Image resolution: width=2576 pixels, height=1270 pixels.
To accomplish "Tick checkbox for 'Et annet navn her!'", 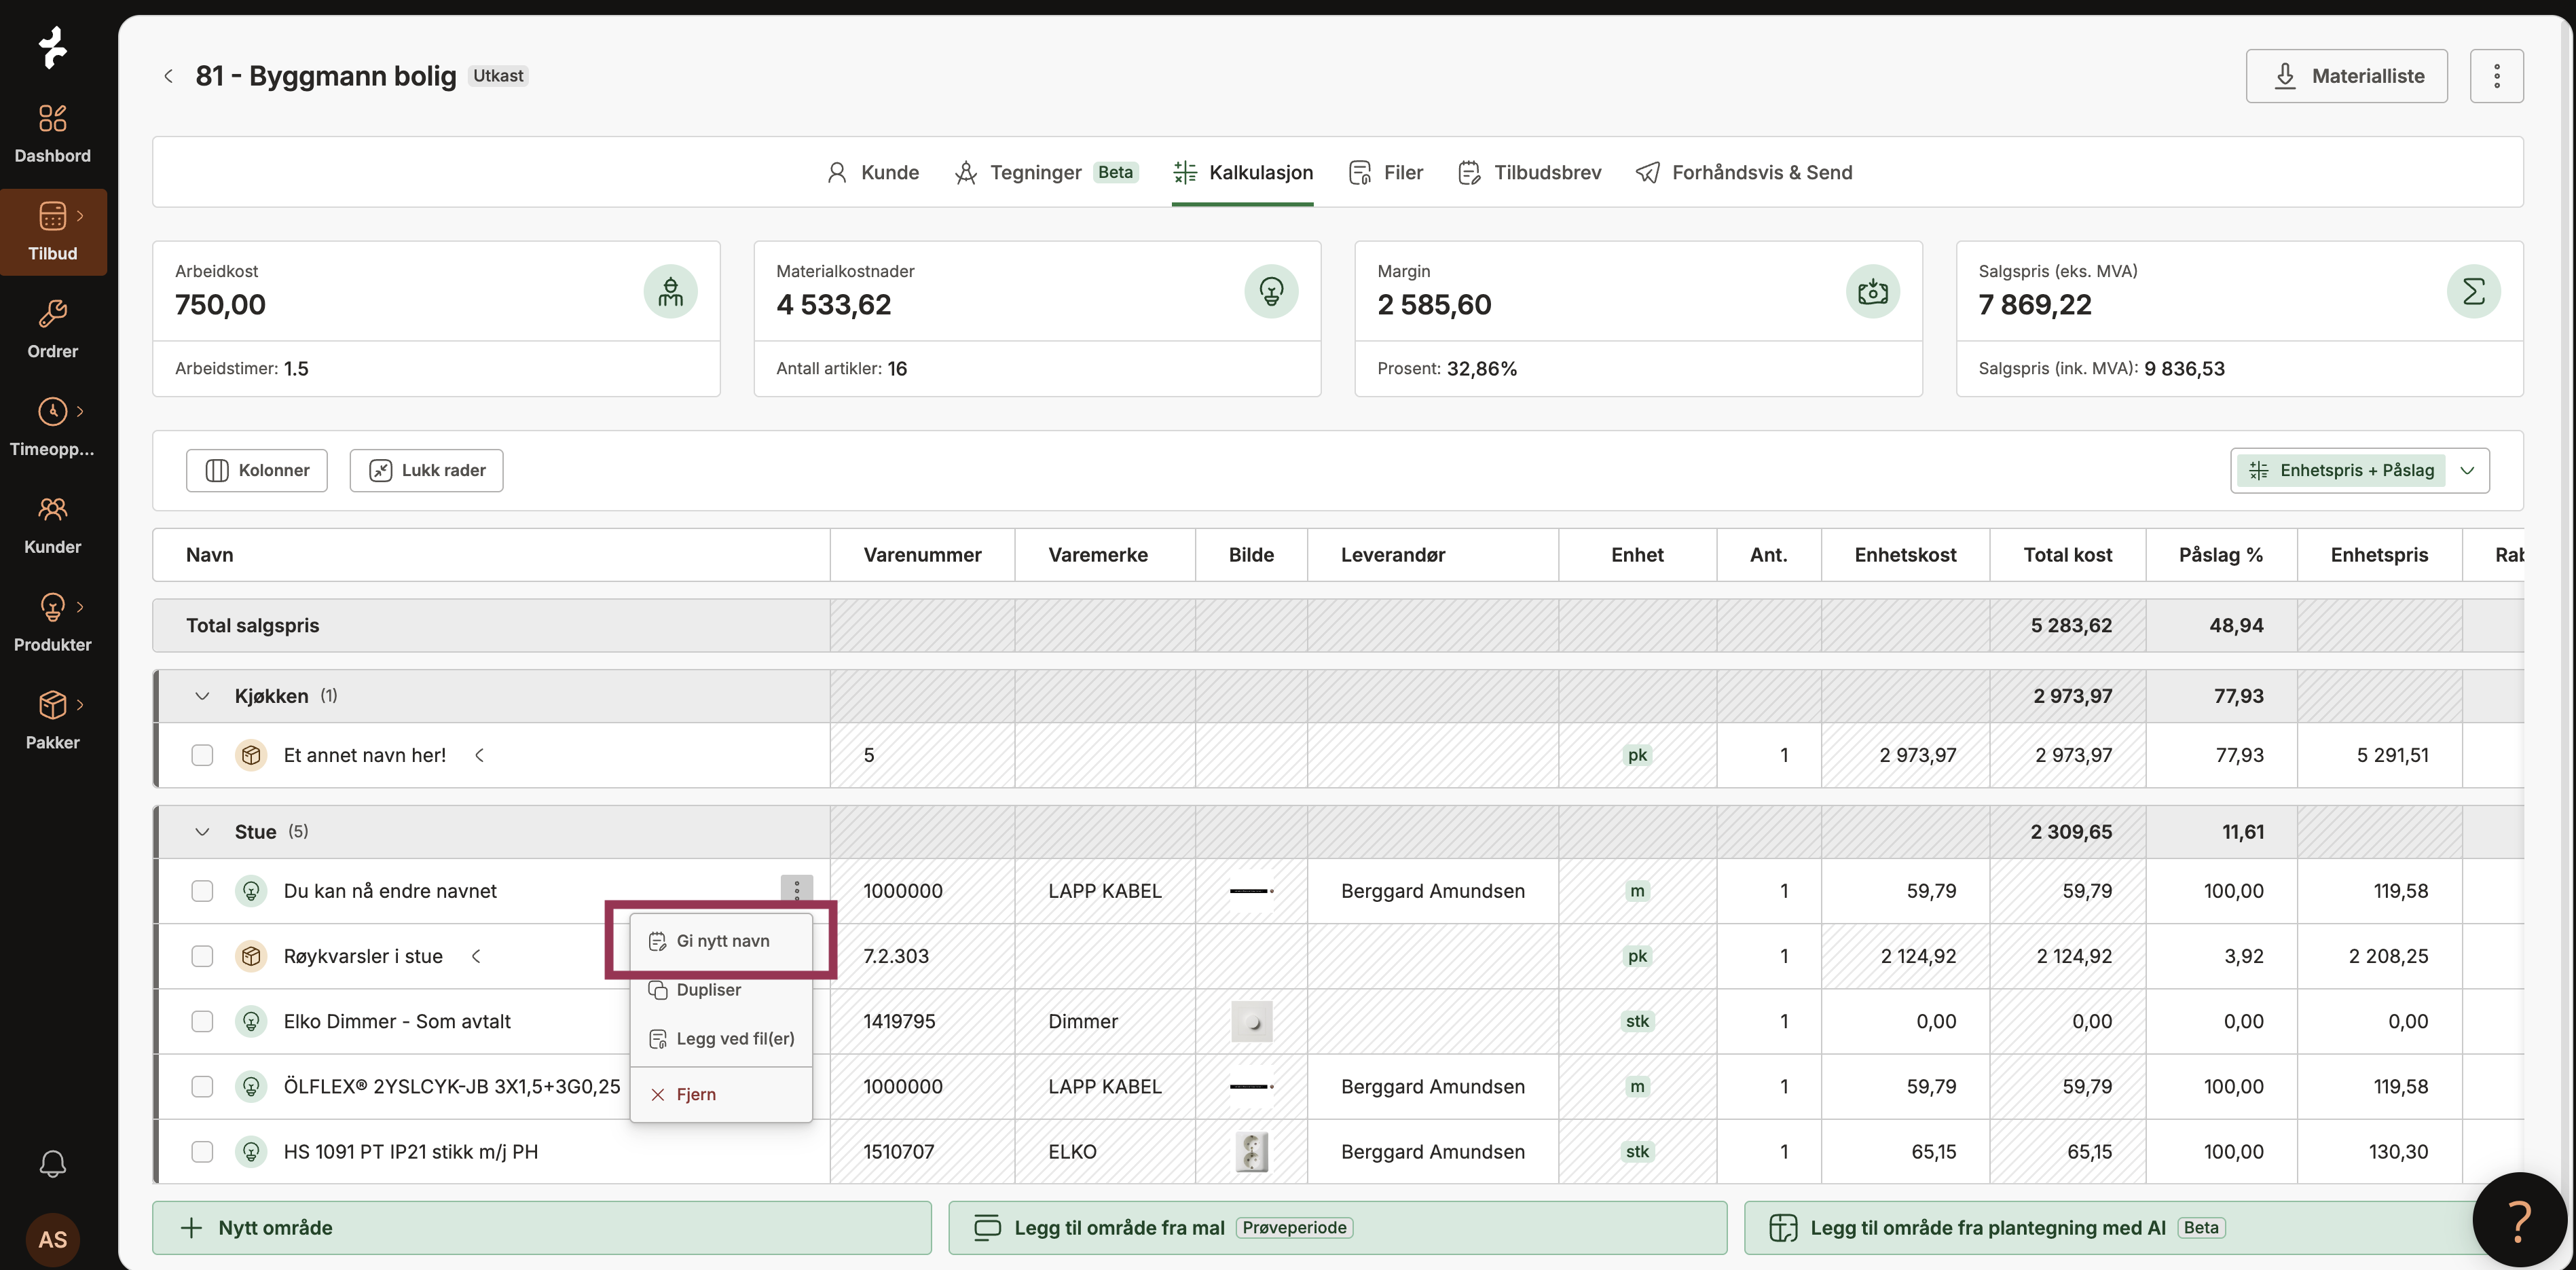I will (x=202, y=755).
